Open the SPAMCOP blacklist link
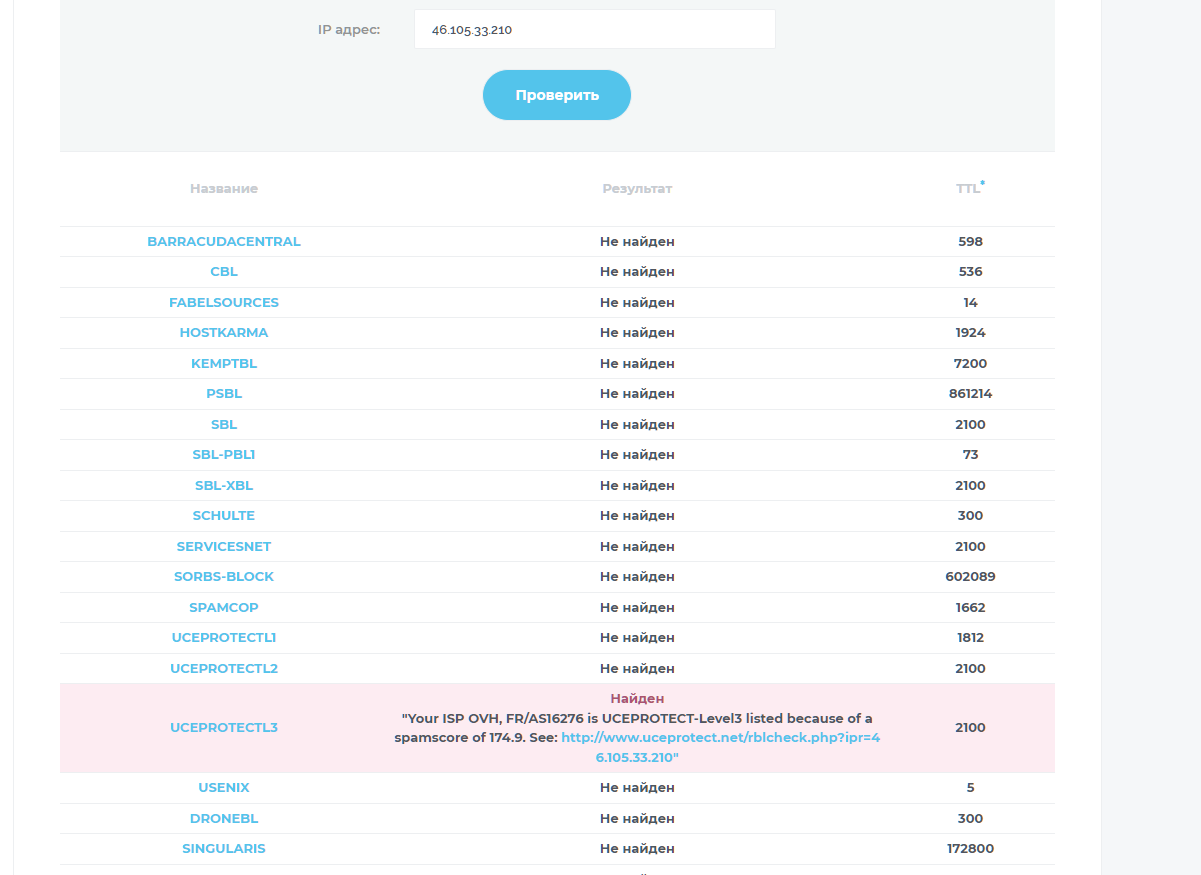The width and height of the screenshot is (1201, 875). click(223, 607)
